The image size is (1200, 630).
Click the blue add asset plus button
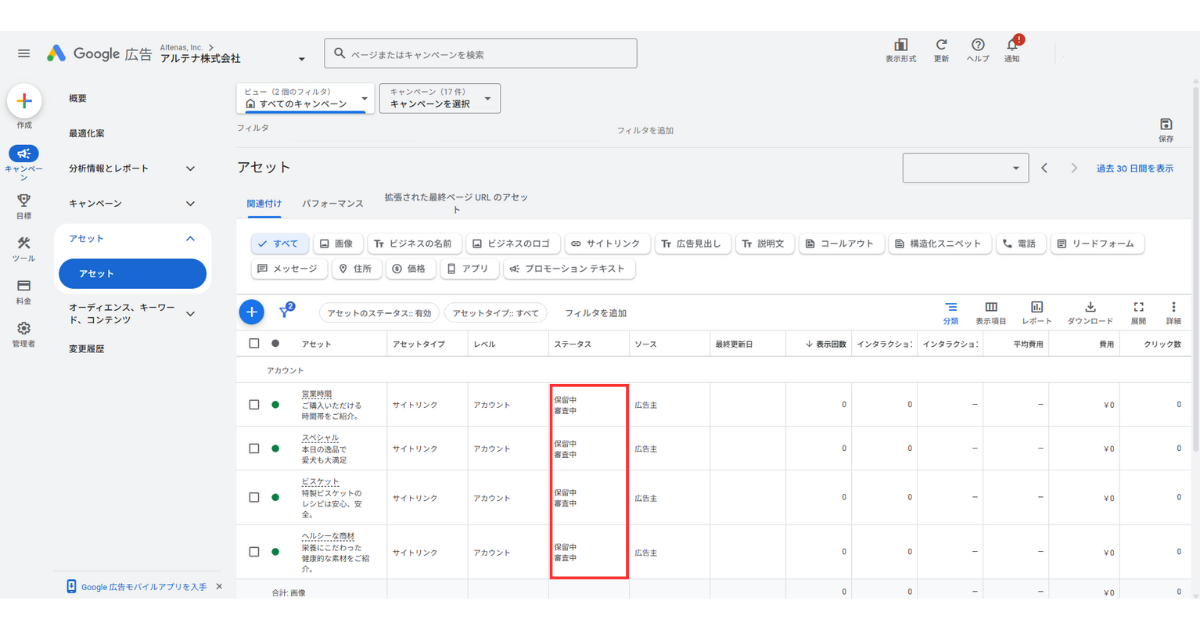[x=252, y=312]
